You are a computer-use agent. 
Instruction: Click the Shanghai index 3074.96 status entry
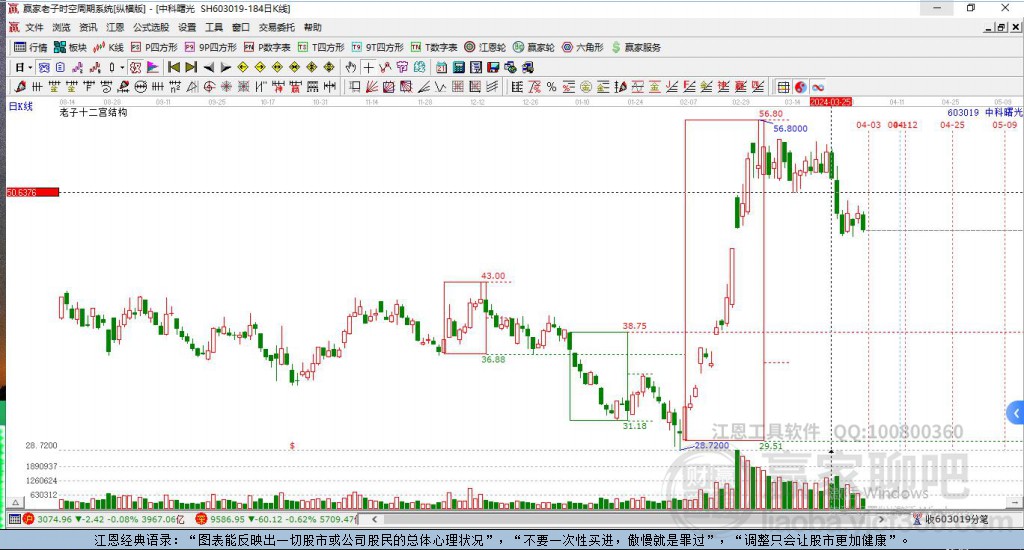104,519
